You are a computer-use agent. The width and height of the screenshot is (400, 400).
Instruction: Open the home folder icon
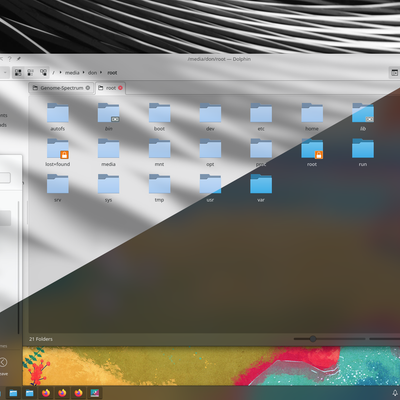312,113
